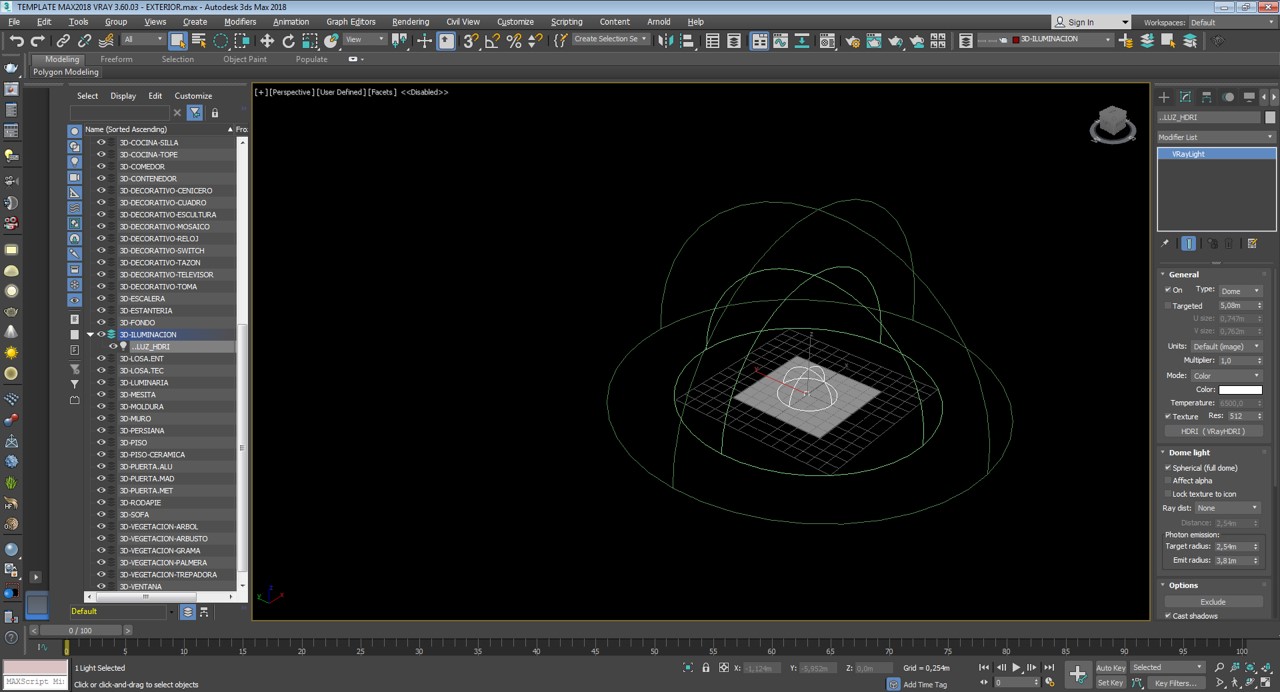
Task: Open the Rendering menu
Action: (x=410, y=21)
